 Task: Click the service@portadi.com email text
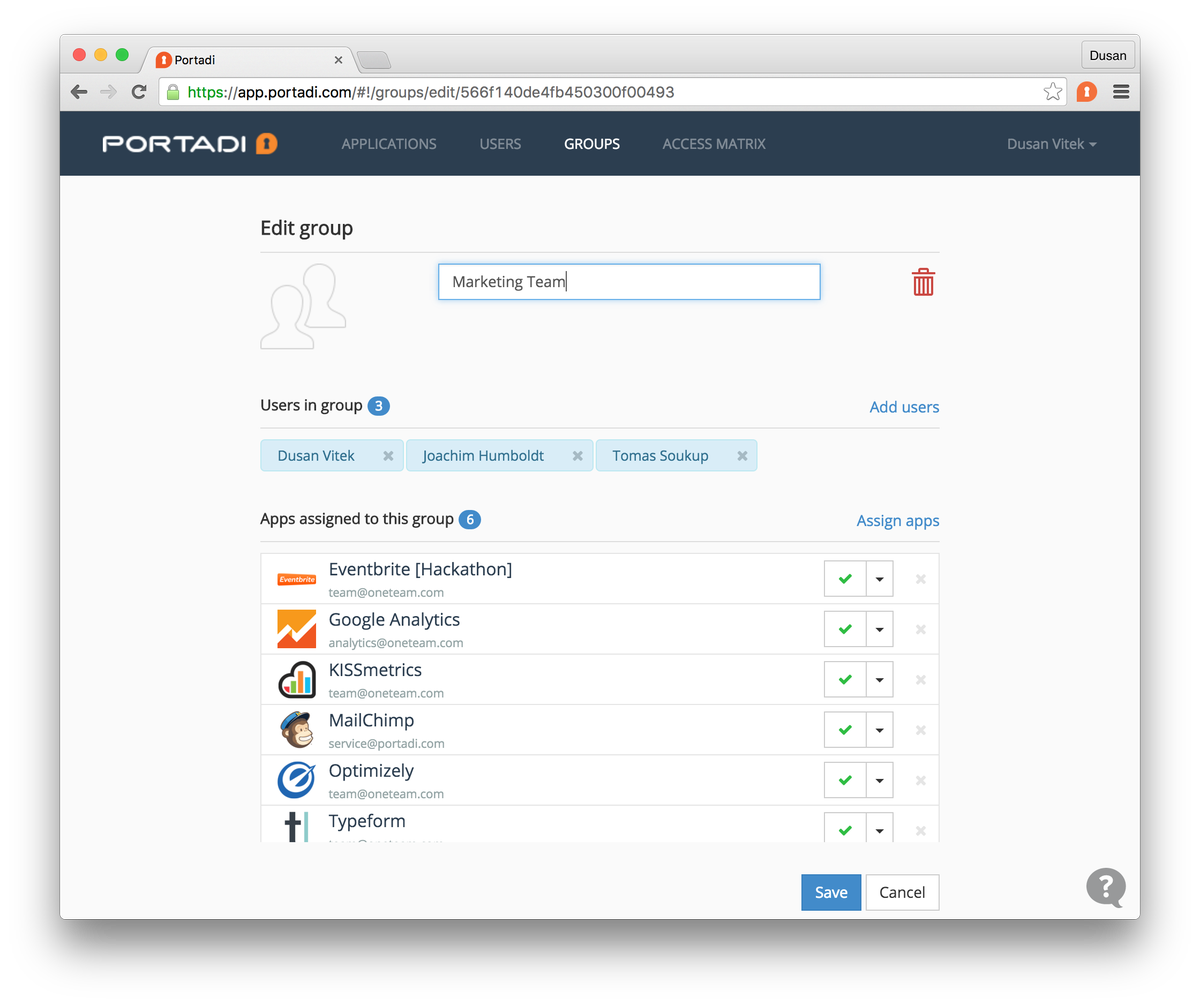click(x=387, y=744)
